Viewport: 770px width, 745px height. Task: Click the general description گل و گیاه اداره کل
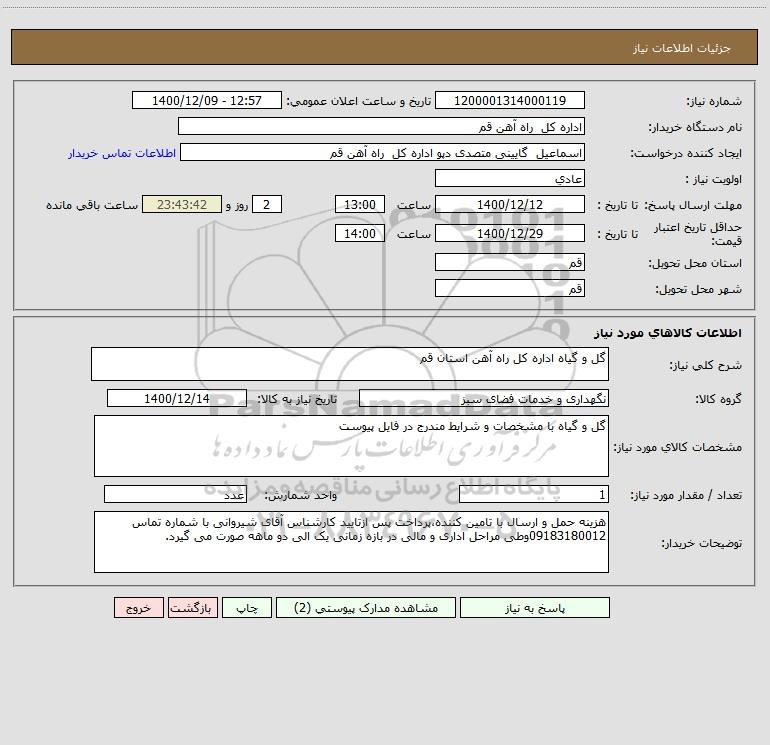[350, 364]
